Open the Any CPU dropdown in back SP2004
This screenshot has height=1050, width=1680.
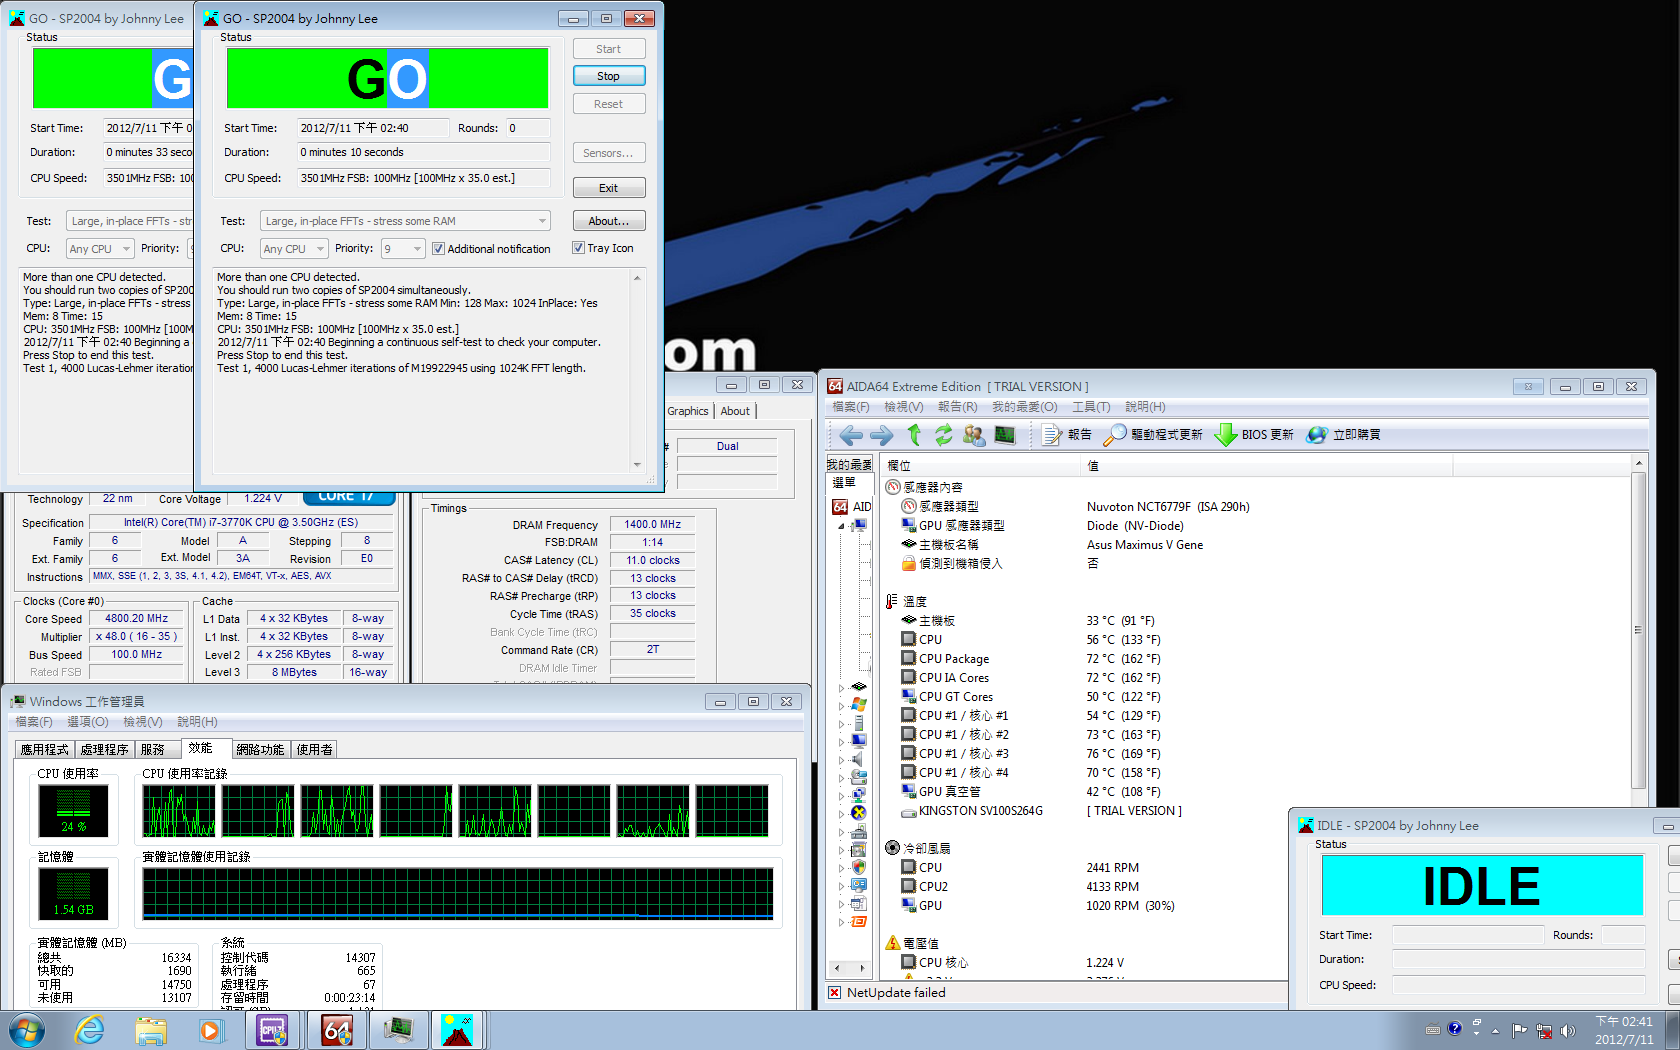tap(100, 249)
